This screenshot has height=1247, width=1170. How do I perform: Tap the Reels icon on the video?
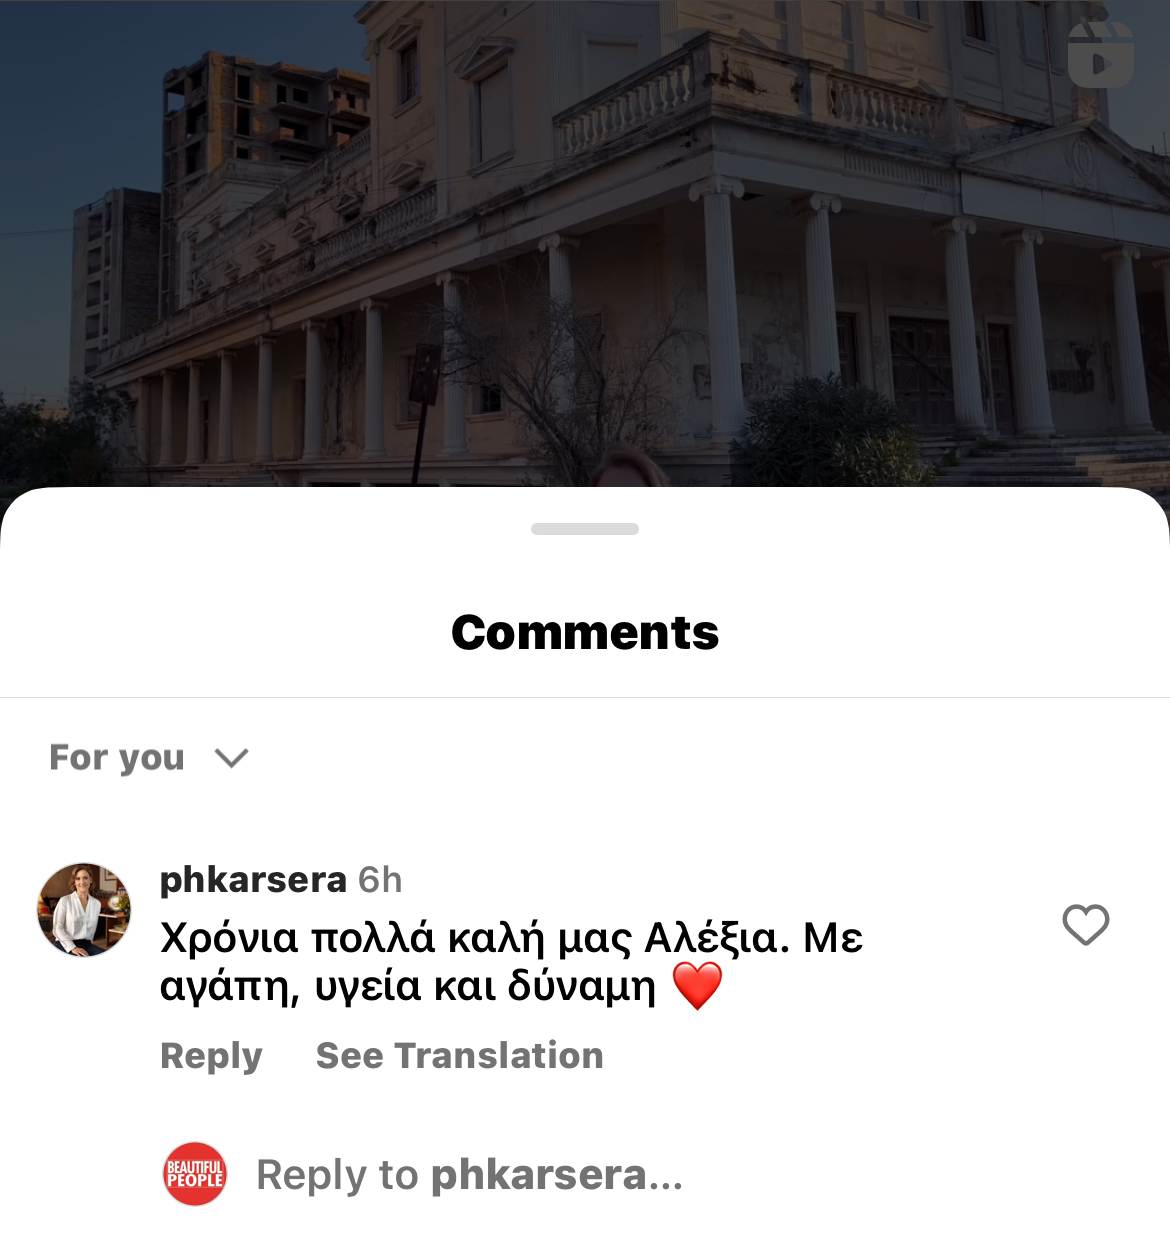pyautogui.click(x=1100, y=55)
